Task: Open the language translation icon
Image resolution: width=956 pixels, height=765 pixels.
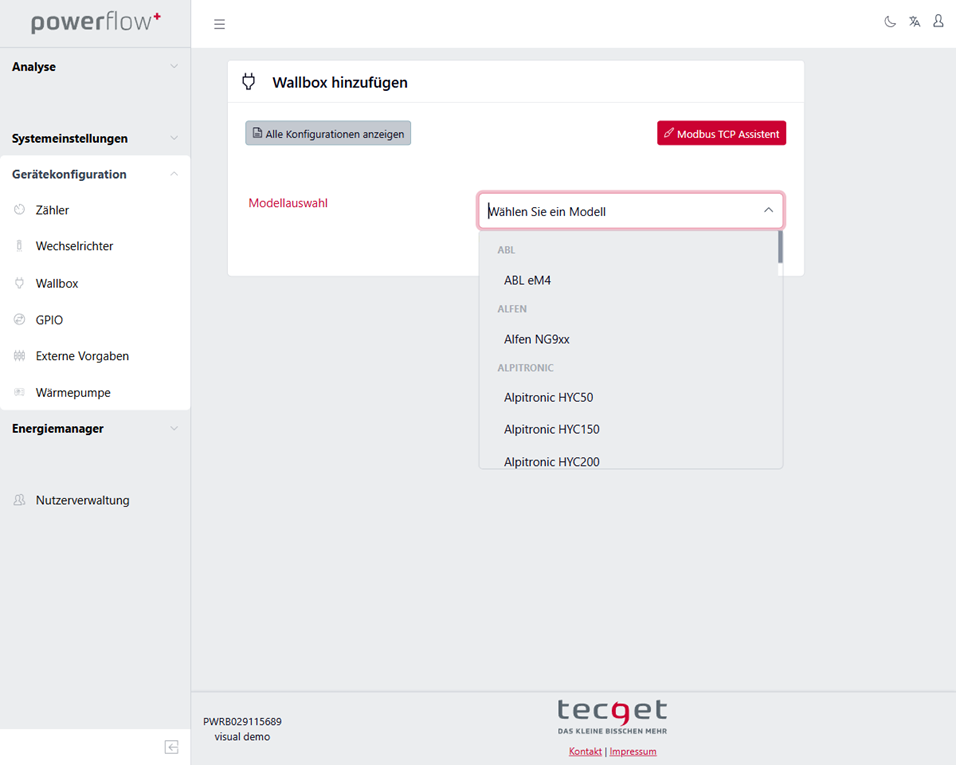Action: point(915,22)
